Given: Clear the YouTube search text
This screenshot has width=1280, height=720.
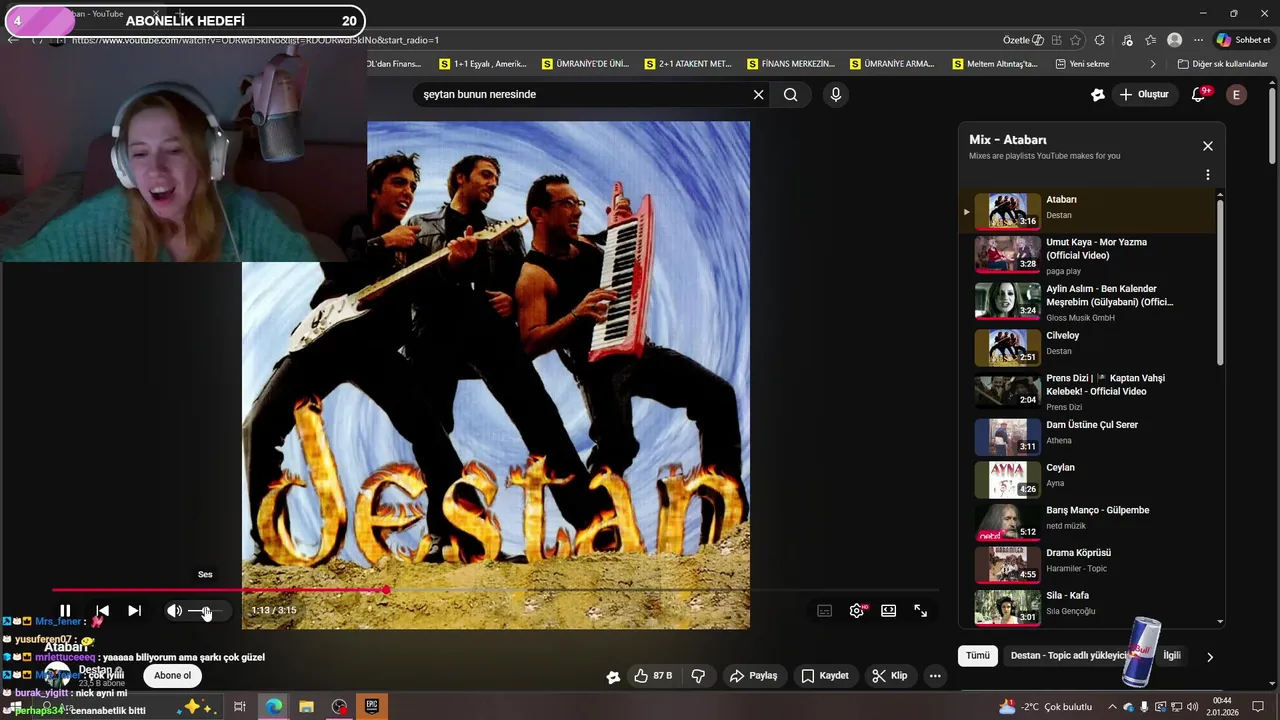Looking at the screenshot, I should pyautogui.click(x=758, y=95).
